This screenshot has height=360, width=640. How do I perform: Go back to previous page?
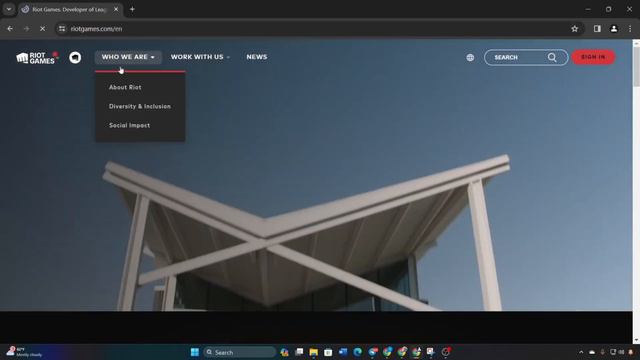pyautogui.click(x=10, y=29)
